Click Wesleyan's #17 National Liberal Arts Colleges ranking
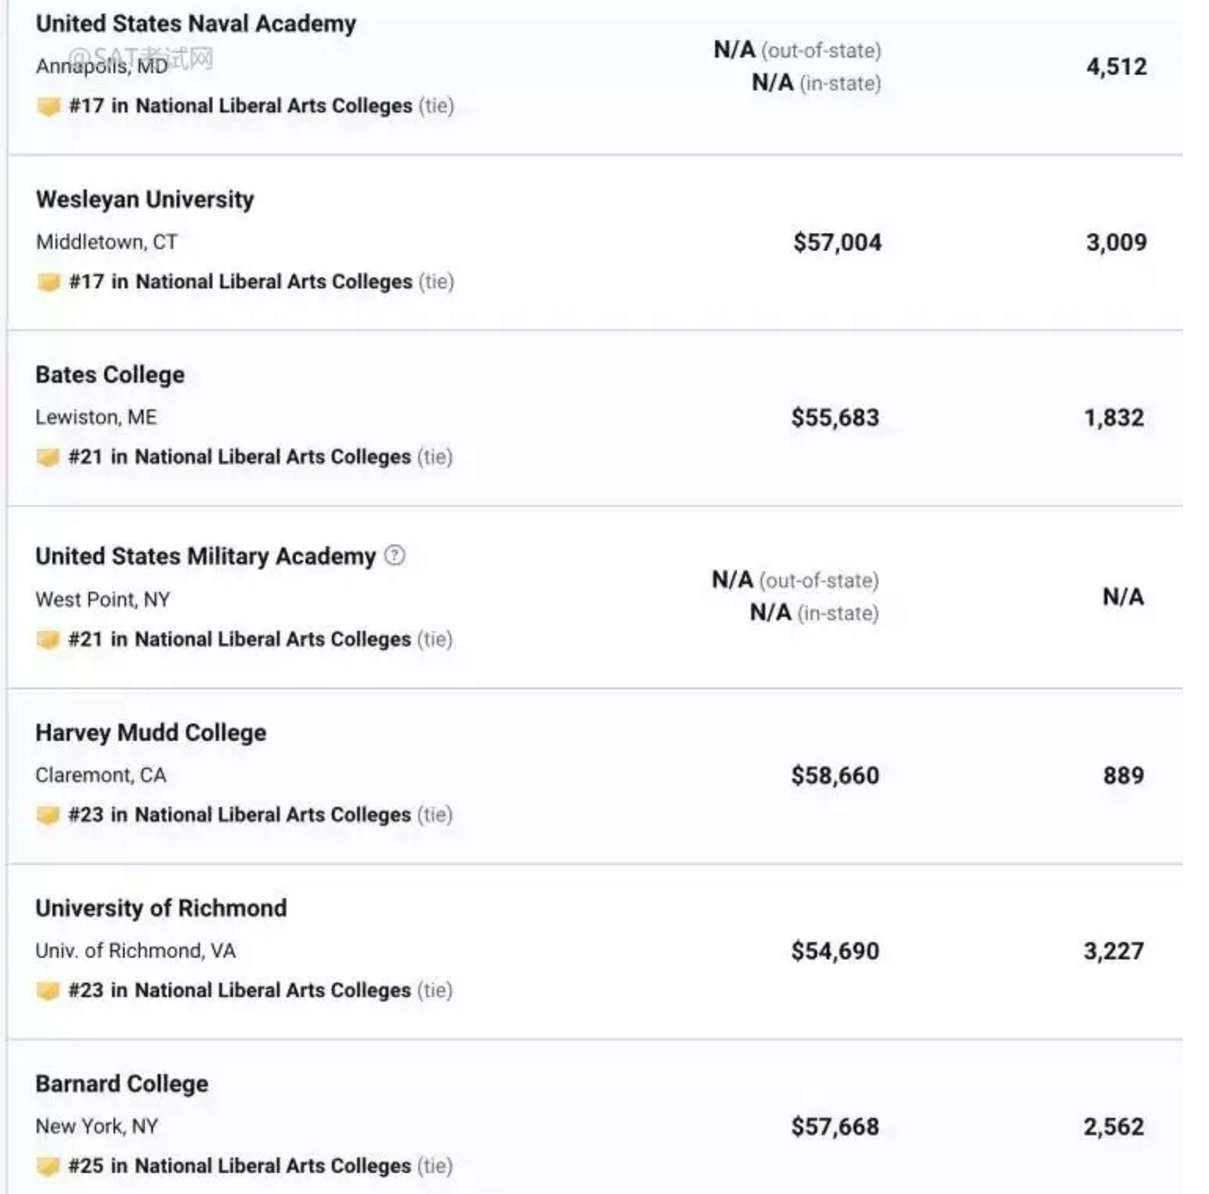This screenshot has width=1209, height=1194. pyautogui.click(x=240, y=282)
